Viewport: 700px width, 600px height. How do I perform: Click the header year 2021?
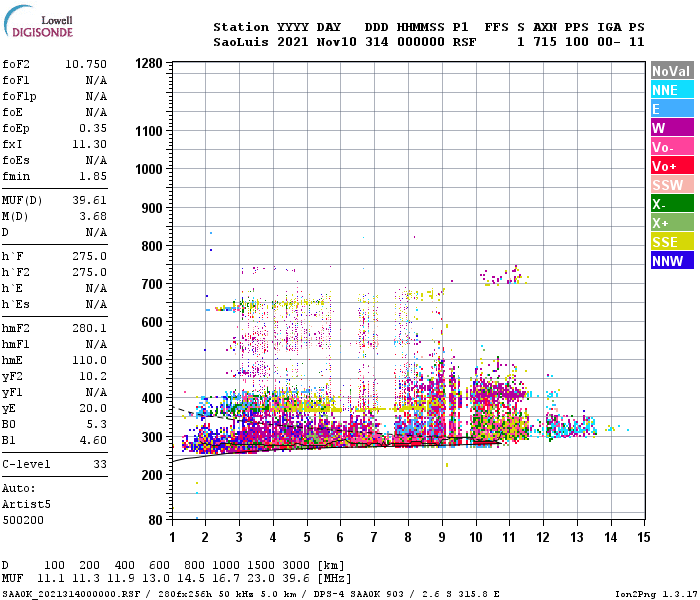point(292,42)
